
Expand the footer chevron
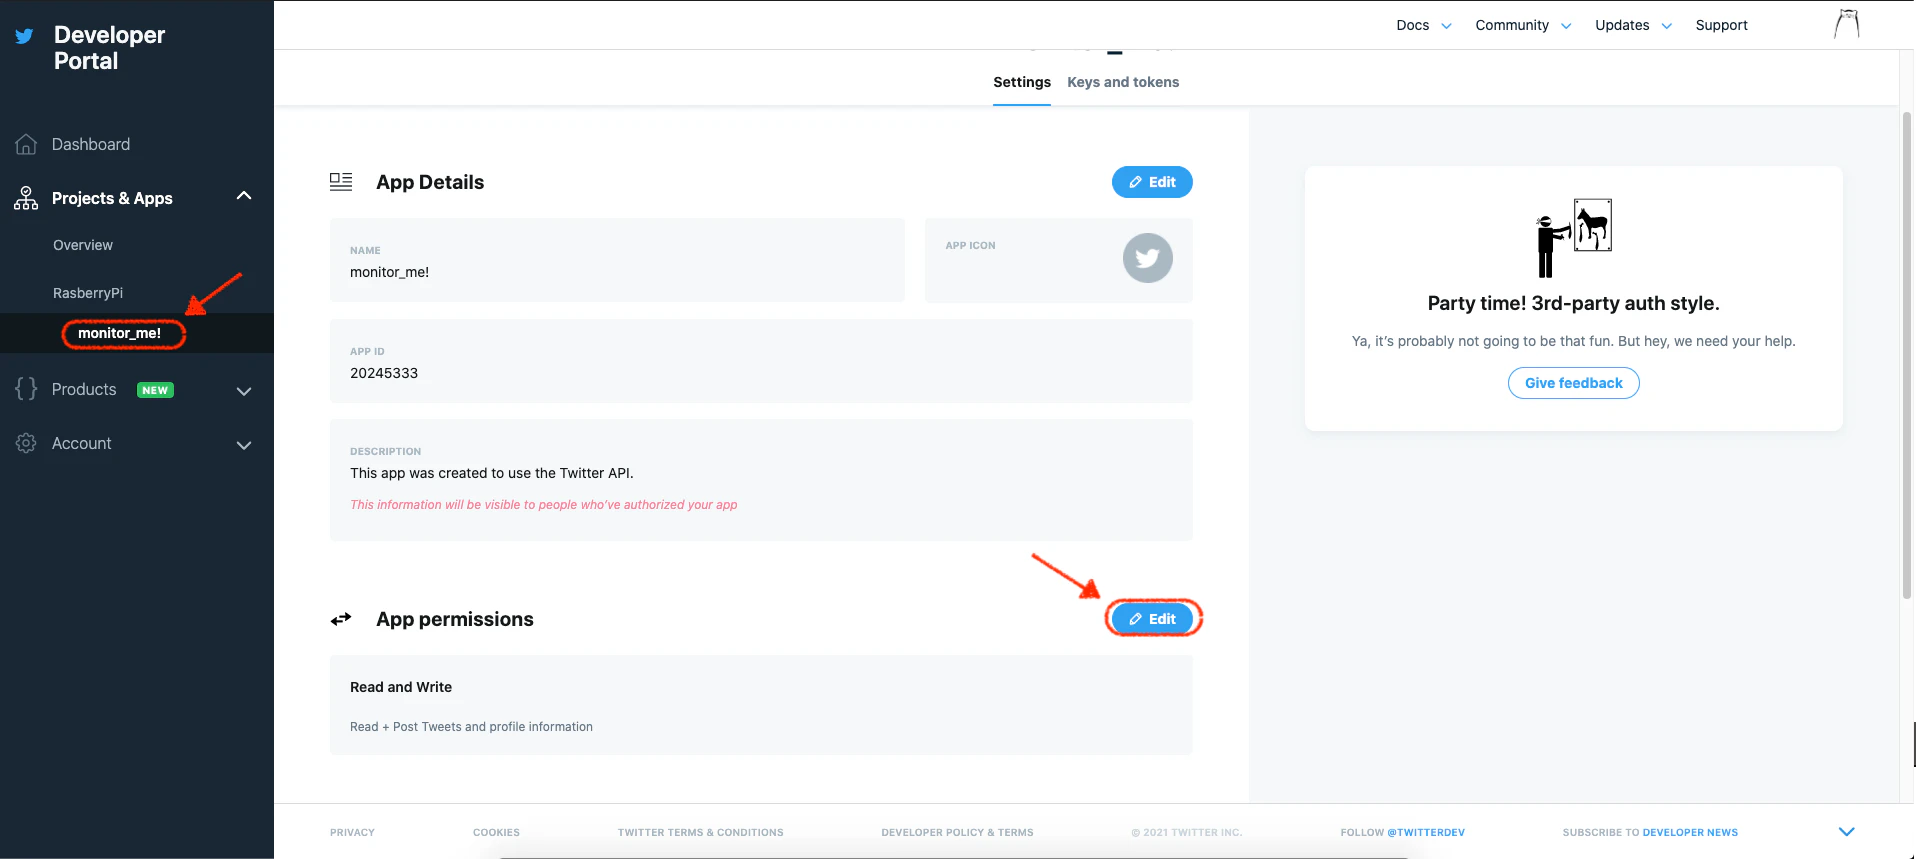pyautogui.click(x=1847, y=832)
